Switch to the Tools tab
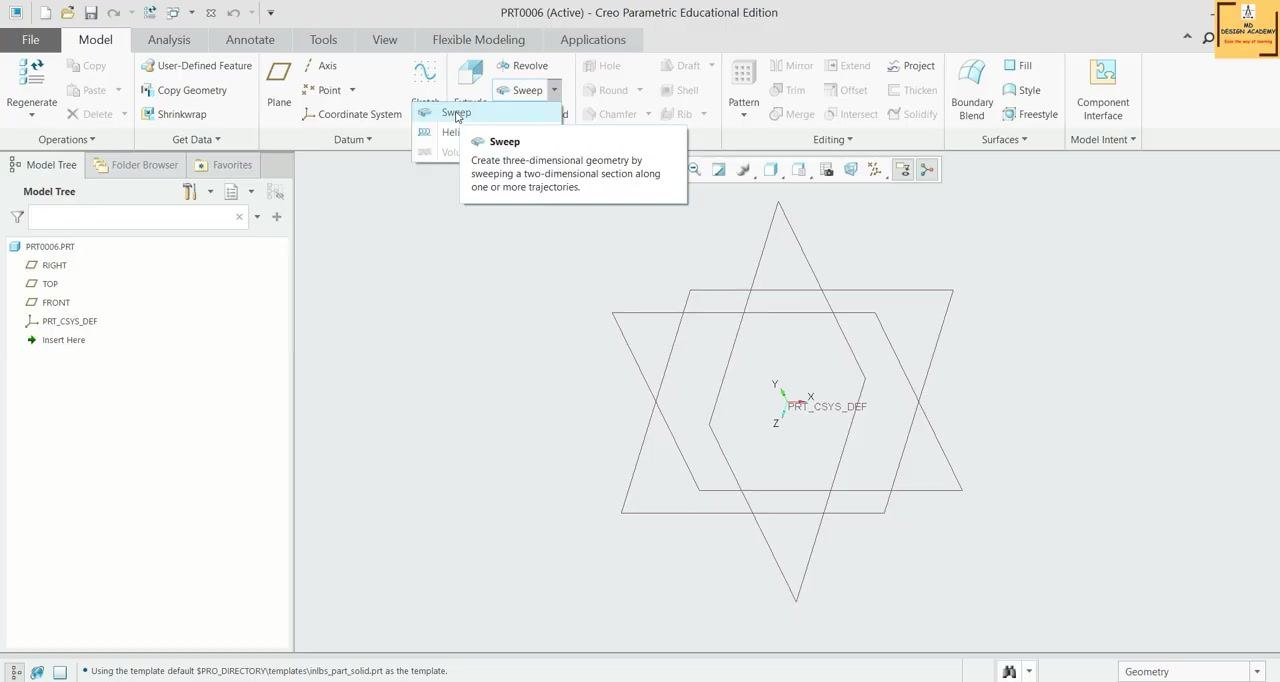Viewport: 1280px width, 682px height. pos(323,40)
